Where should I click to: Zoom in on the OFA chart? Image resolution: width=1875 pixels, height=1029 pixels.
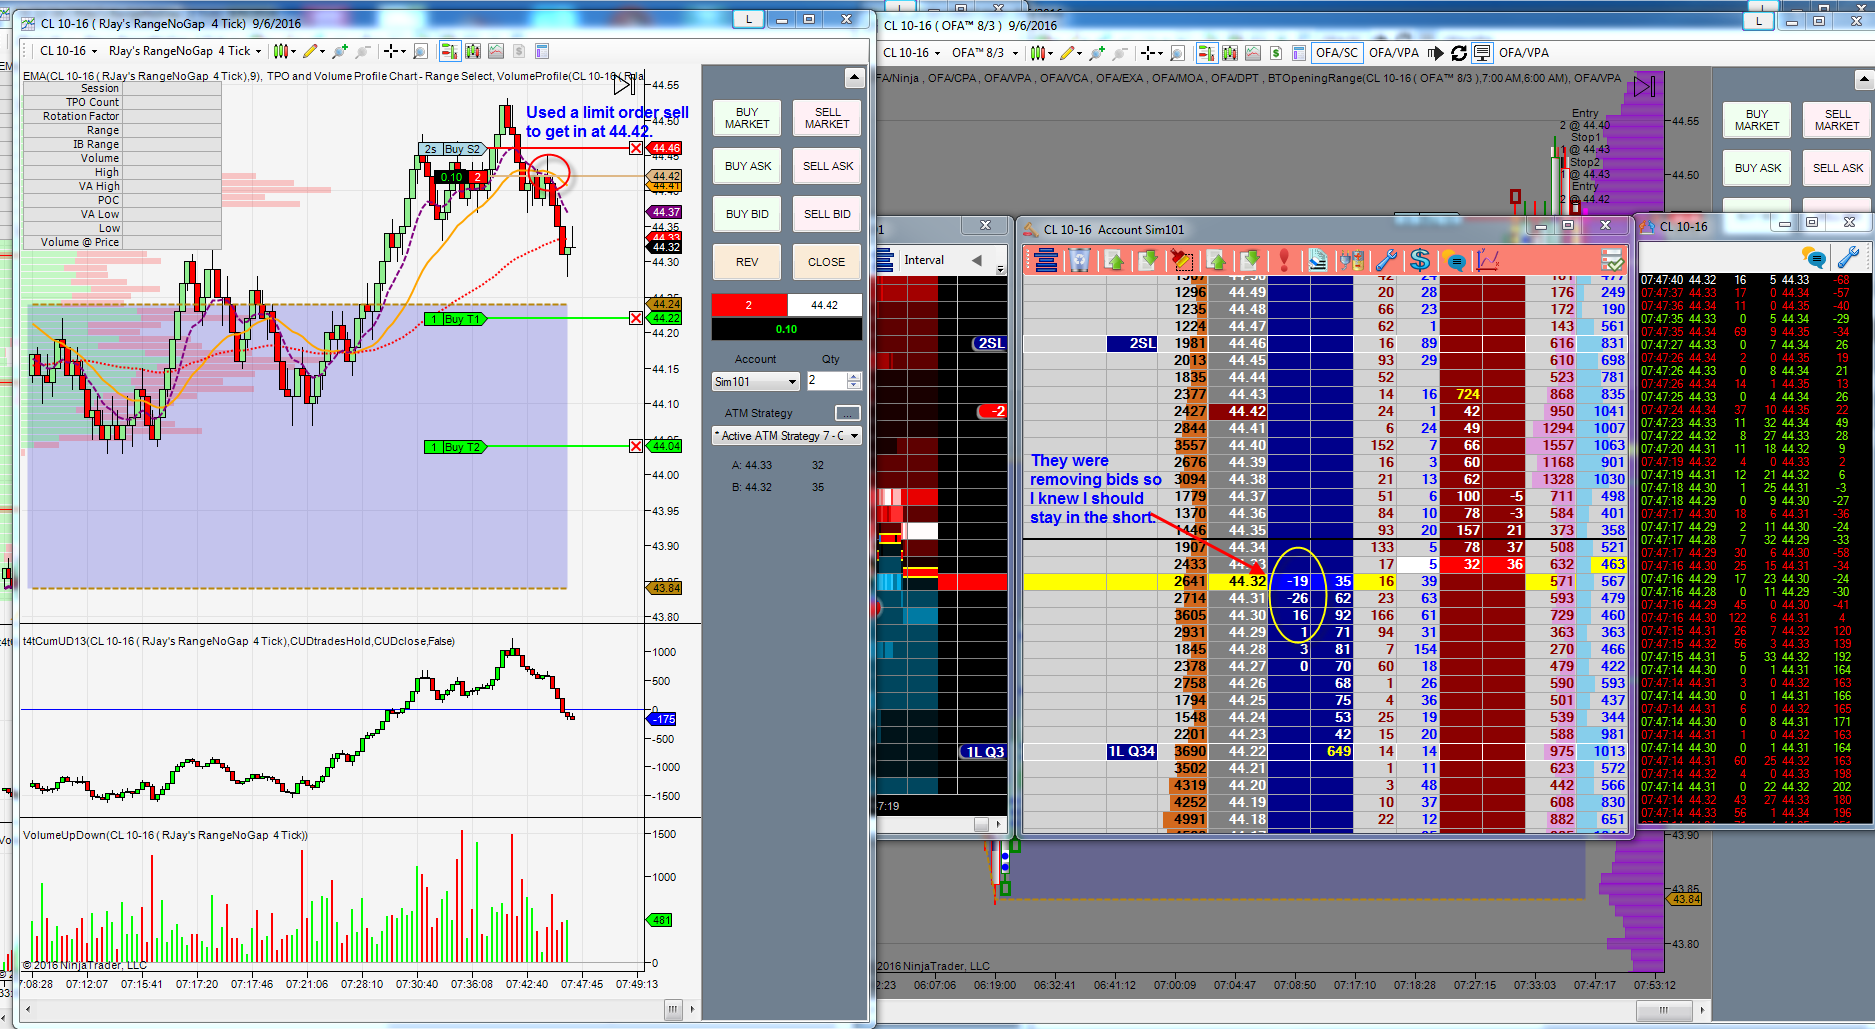coord(1098,53)
